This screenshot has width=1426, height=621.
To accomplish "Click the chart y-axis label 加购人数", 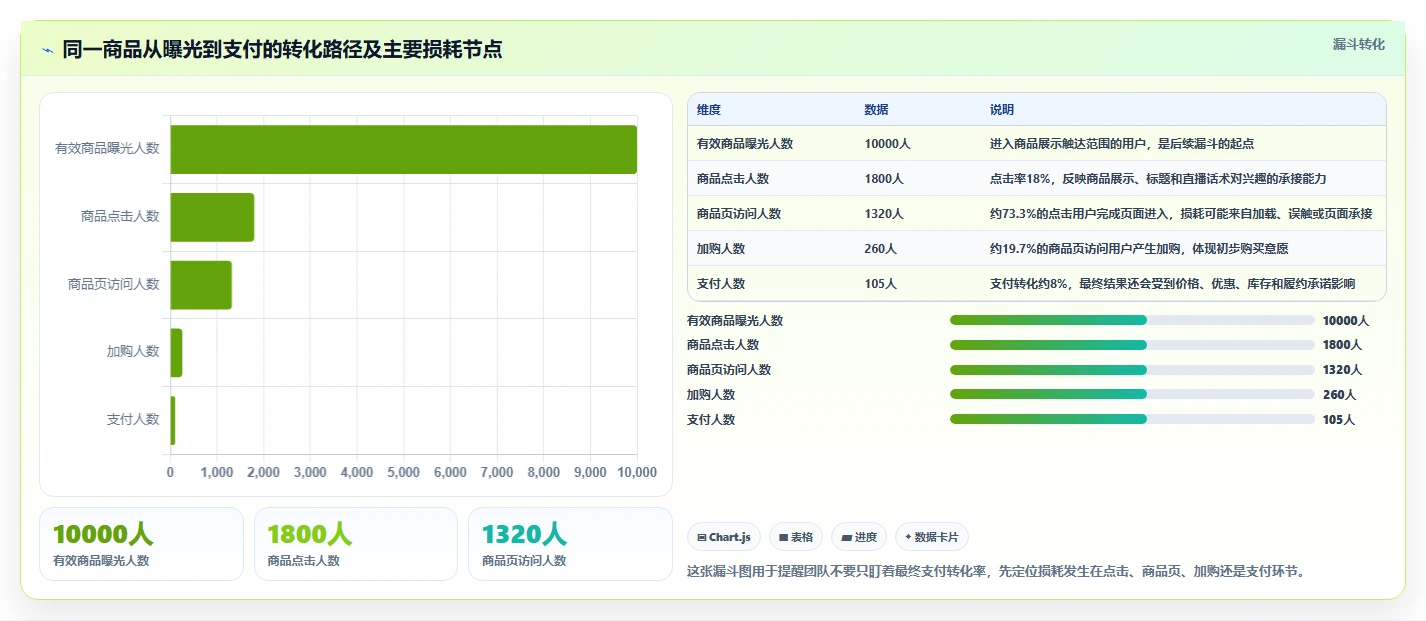I will click(133, 351).
